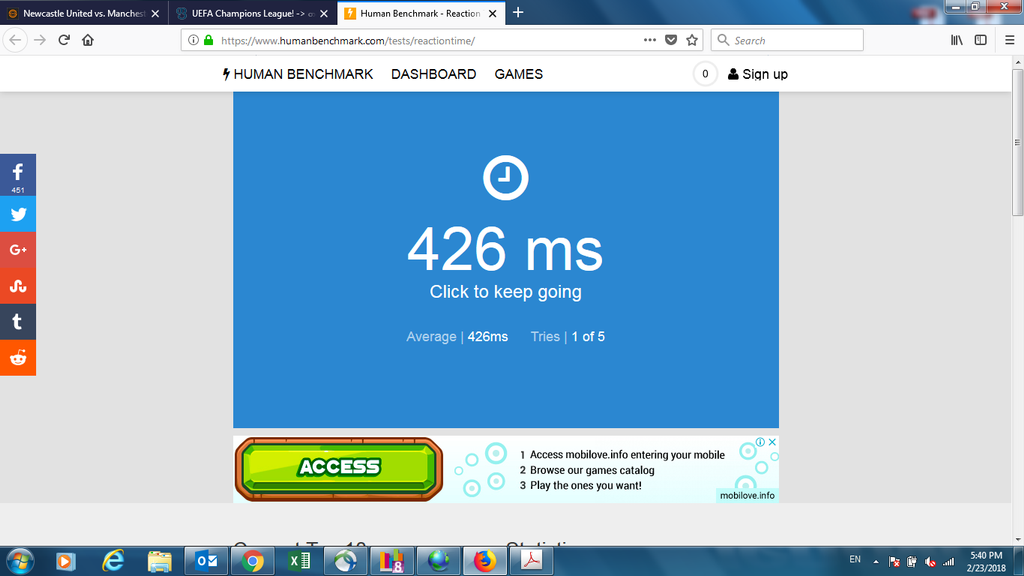Switch to Newcastle United vs. Manchester tab
Screen dimensions: 1024x576
(84, 13)
